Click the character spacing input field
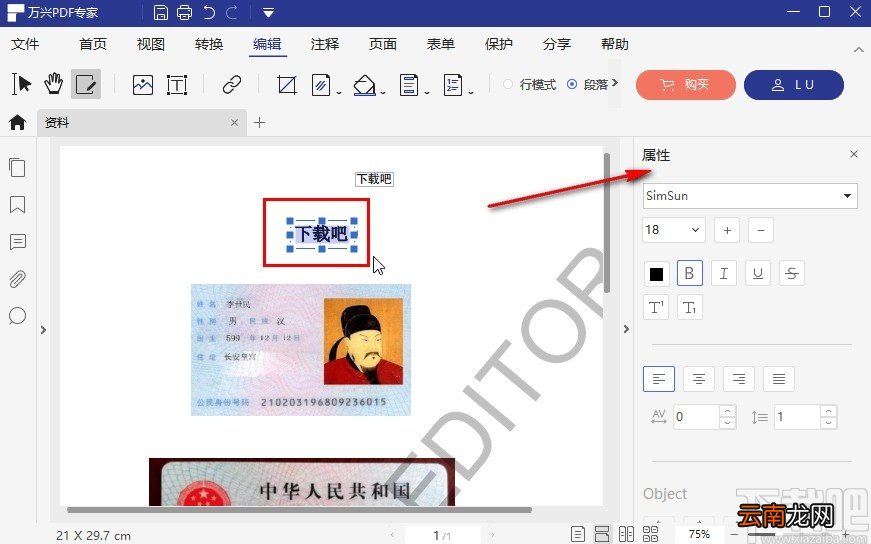Image resolution: width=871 pixels, height=544 pixels. click(x=697, y=416)
